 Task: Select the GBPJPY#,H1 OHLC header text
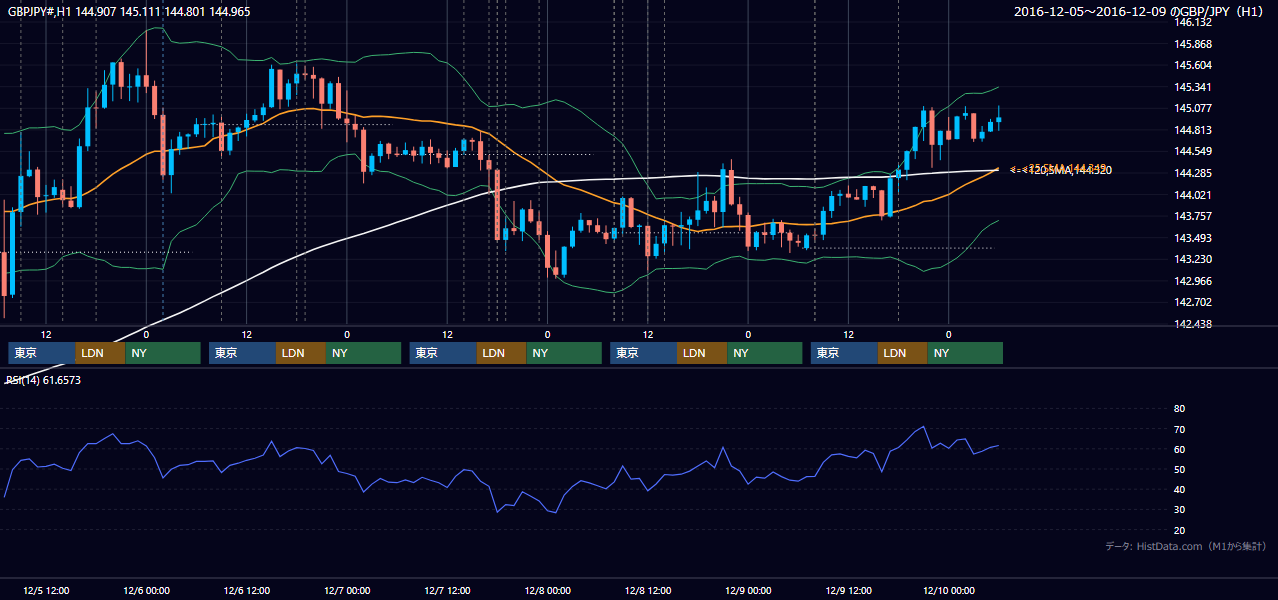(128, 11)
